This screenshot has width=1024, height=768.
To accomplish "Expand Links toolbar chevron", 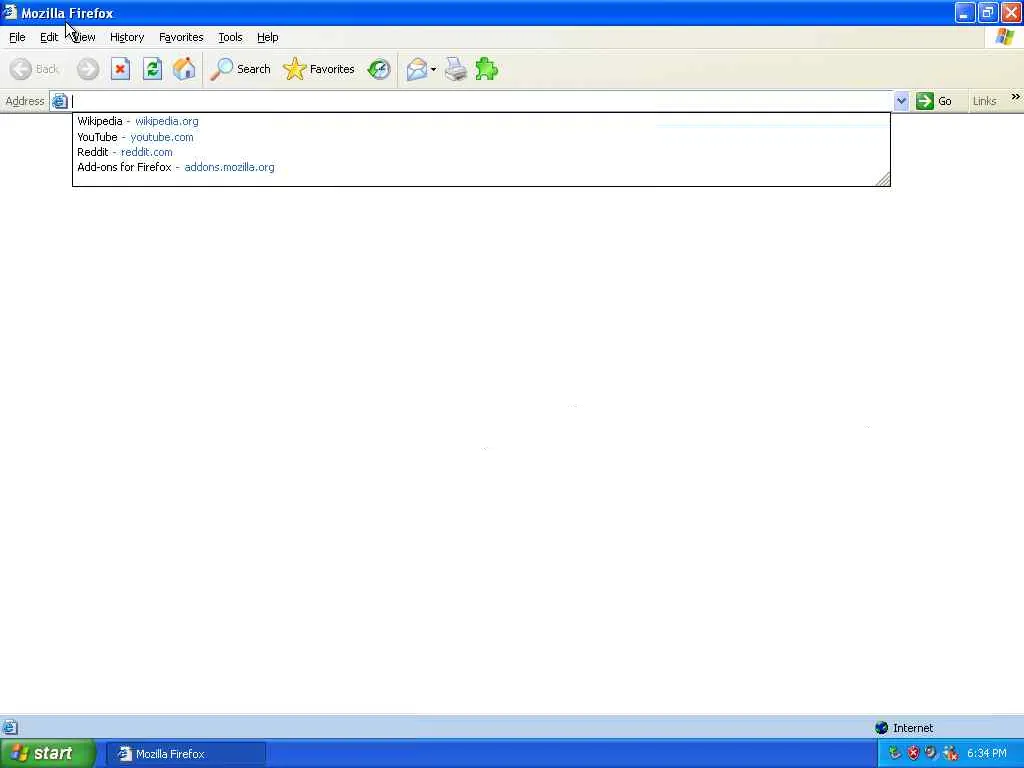I will pos(1016,97).
